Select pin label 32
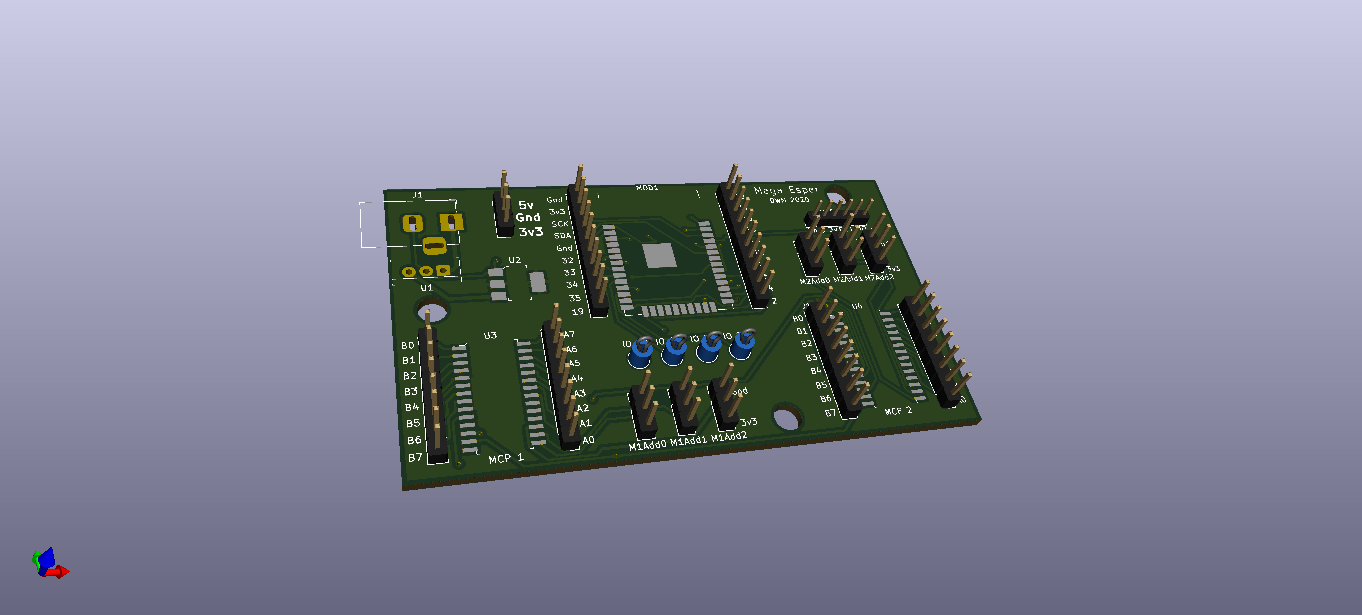 pos(568,260)
